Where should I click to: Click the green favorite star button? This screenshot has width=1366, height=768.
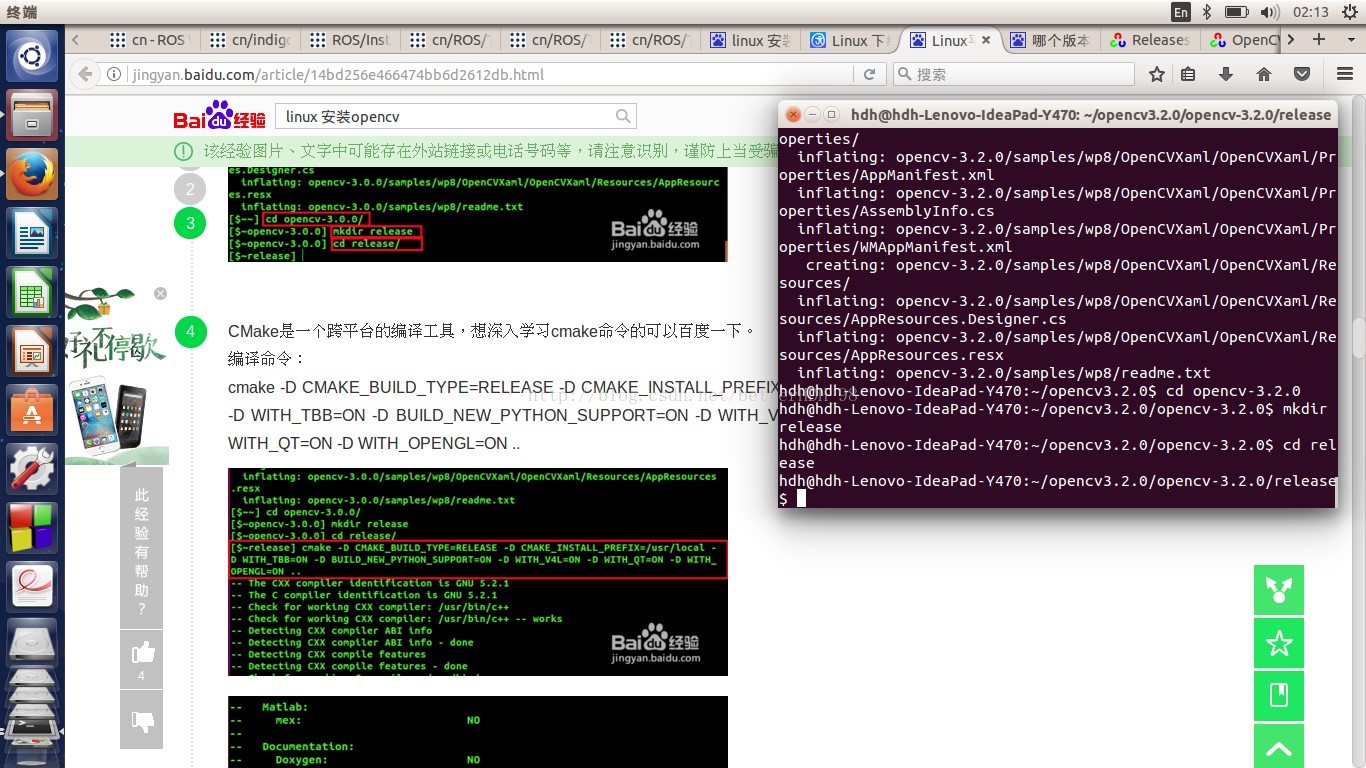click(x=1279, y=643)
